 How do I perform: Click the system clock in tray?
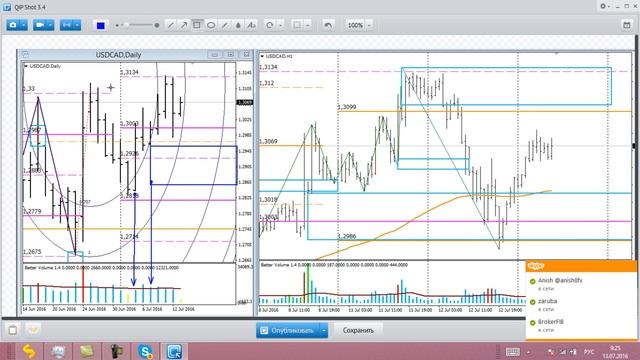click(616, 352)
